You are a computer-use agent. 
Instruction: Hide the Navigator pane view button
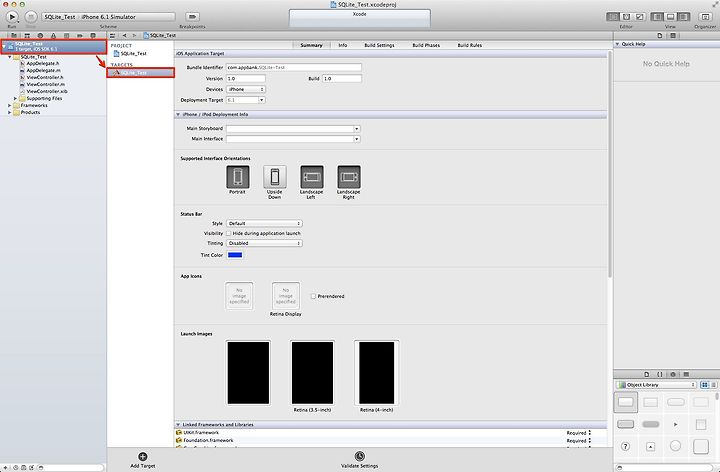(x=657, y=17)
